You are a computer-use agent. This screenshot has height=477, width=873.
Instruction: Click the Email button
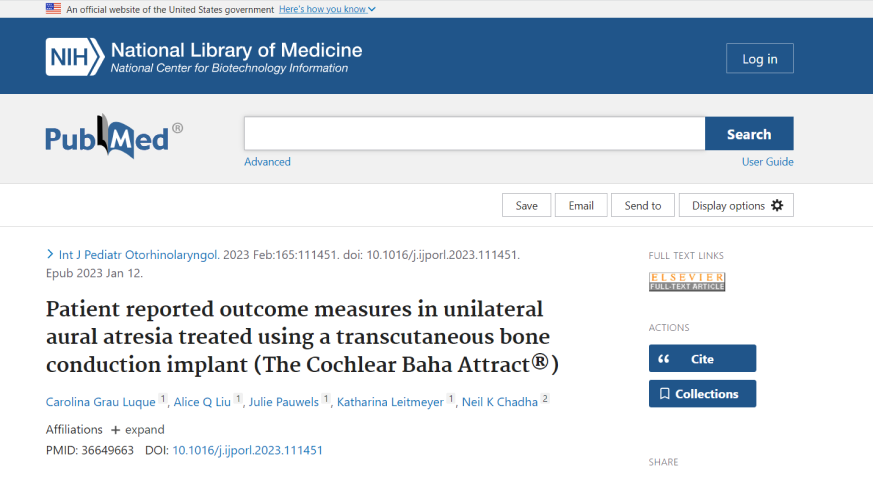[x=581, y=205]
